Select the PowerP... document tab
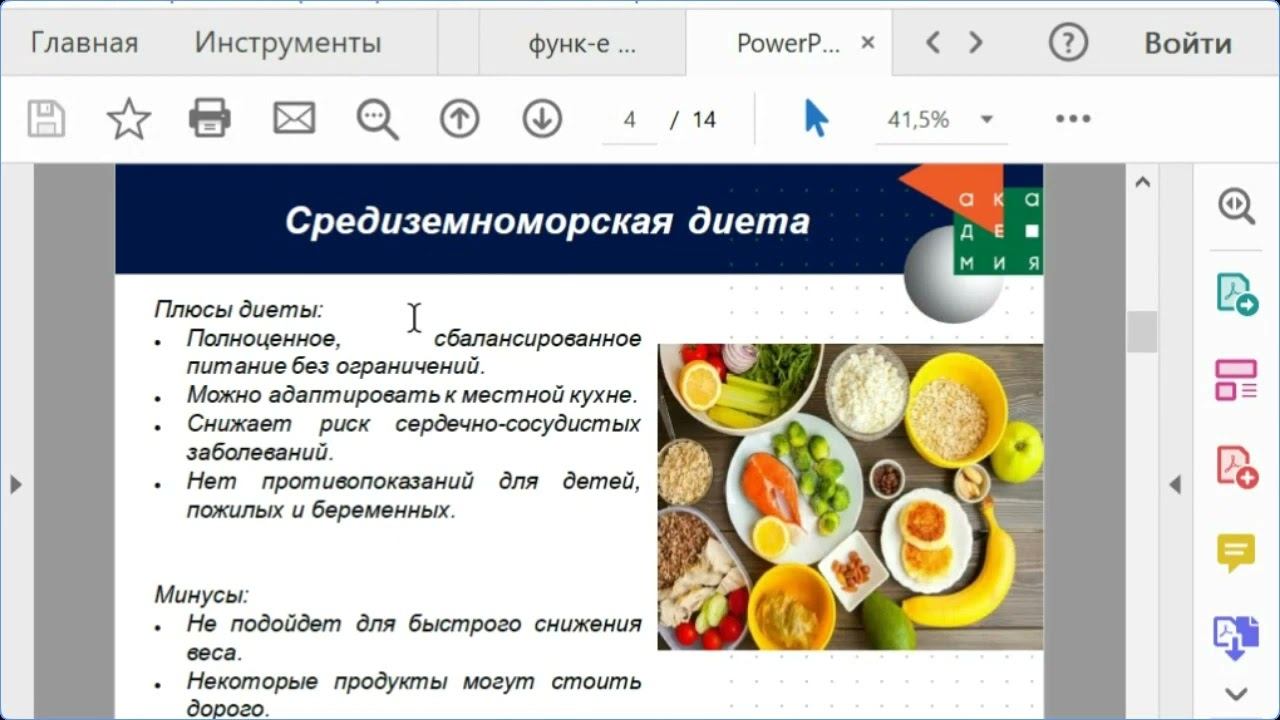 [788, 43]
